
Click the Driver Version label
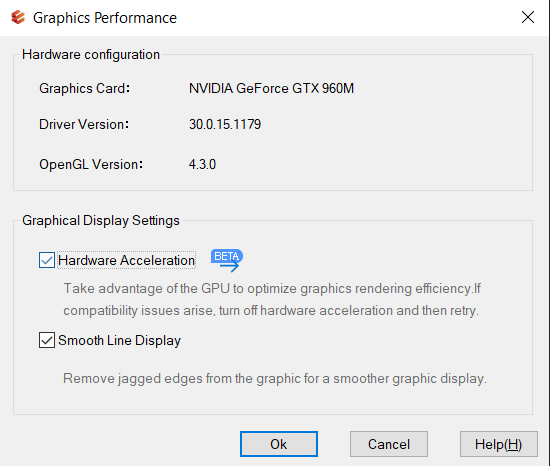(x=84, y=124)
